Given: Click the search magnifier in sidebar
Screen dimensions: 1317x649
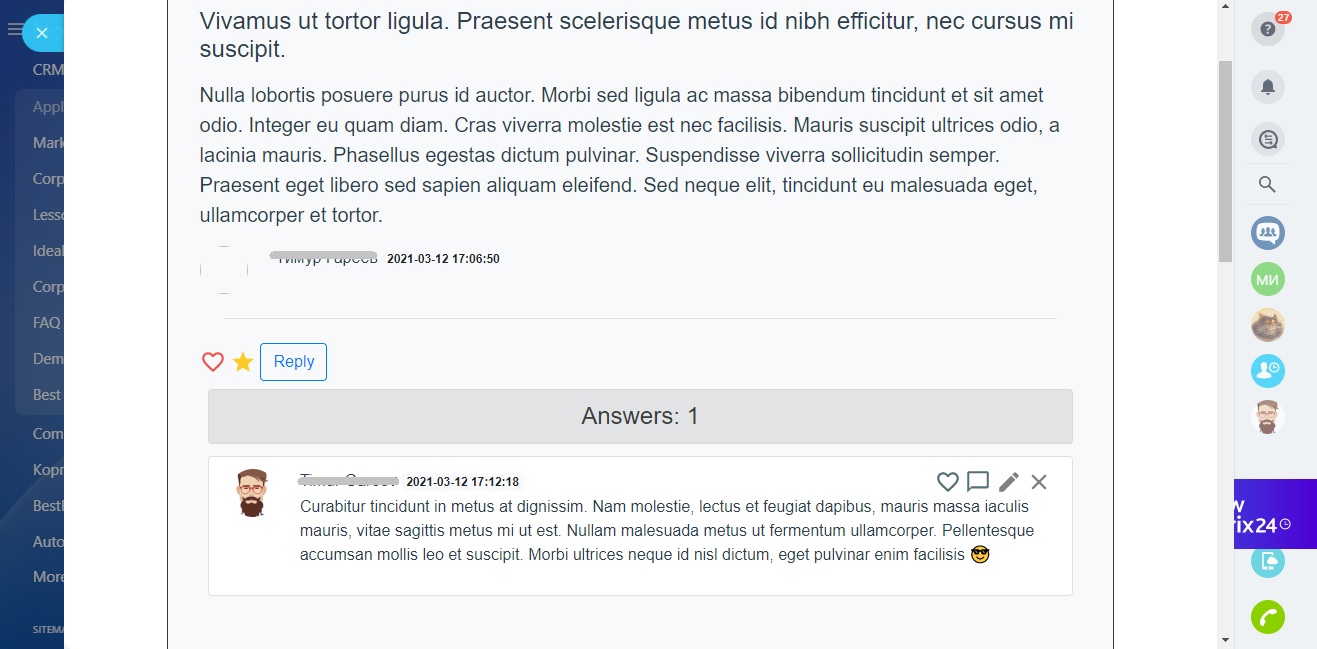Looking at the screenshot, I should 1267,185.
